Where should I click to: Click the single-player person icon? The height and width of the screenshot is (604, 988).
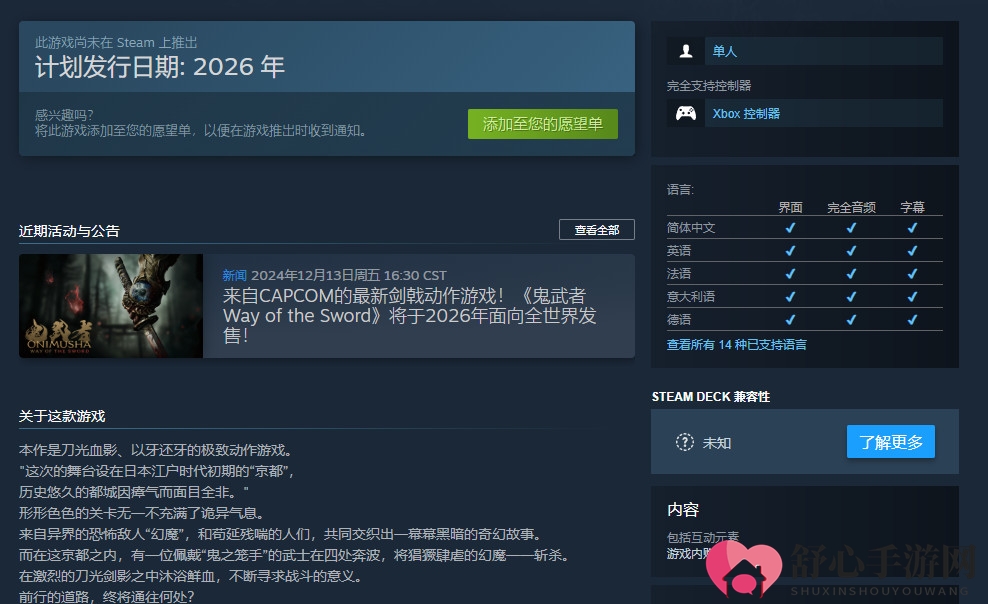tap(686, 51)
